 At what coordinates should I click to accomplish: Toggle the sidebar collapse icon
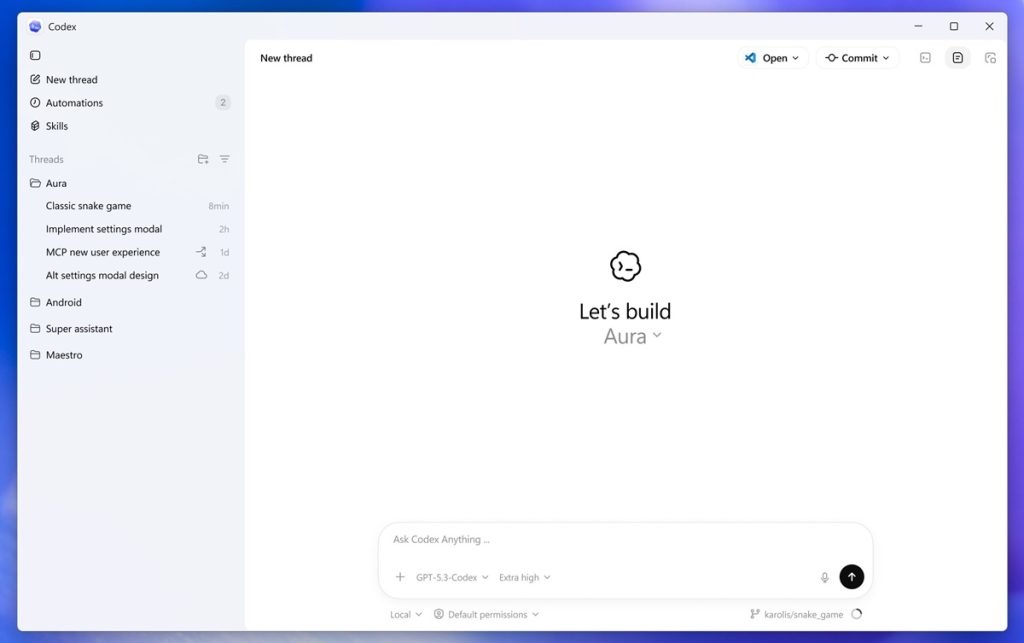(35, 55)
